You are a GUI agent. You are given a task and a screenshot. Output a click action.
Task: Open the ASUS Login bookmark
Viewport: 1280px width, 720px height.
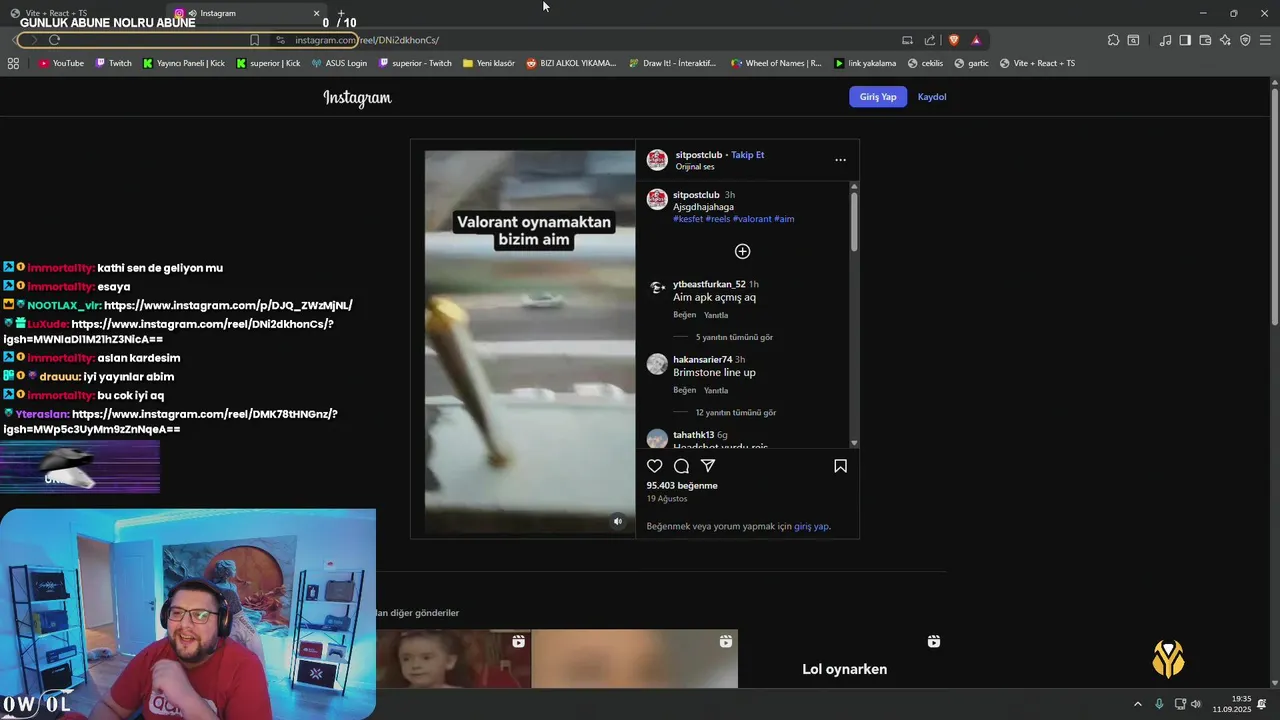coord(339,63)
